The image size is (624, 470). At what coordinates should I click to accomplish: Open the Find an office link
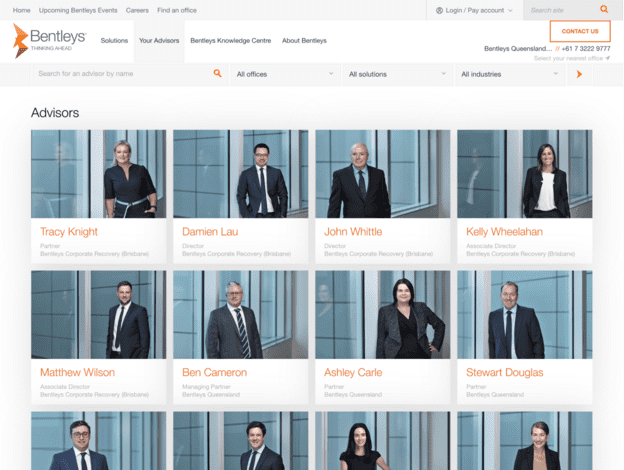tap(177, 10)
